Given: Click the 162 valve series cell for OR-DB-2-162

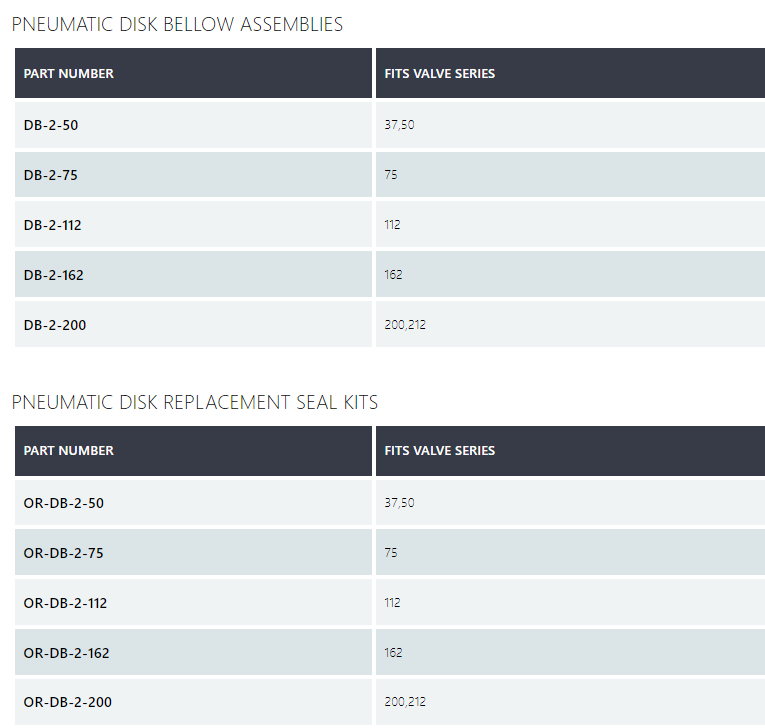Looking at the screenshot, I should point(394,653).
